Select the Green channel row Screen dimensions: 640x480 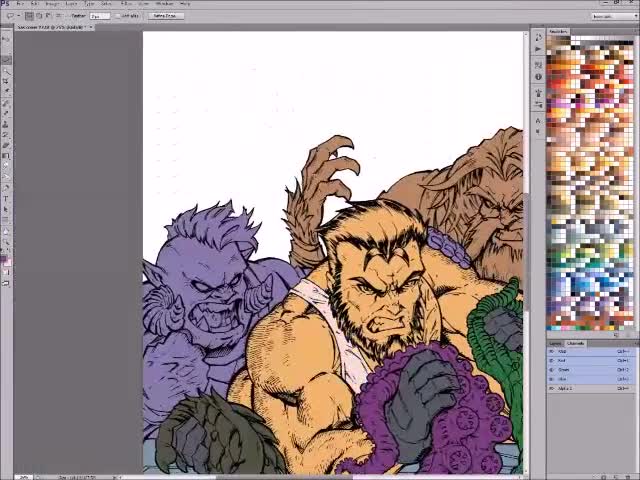tap(592, 370)
